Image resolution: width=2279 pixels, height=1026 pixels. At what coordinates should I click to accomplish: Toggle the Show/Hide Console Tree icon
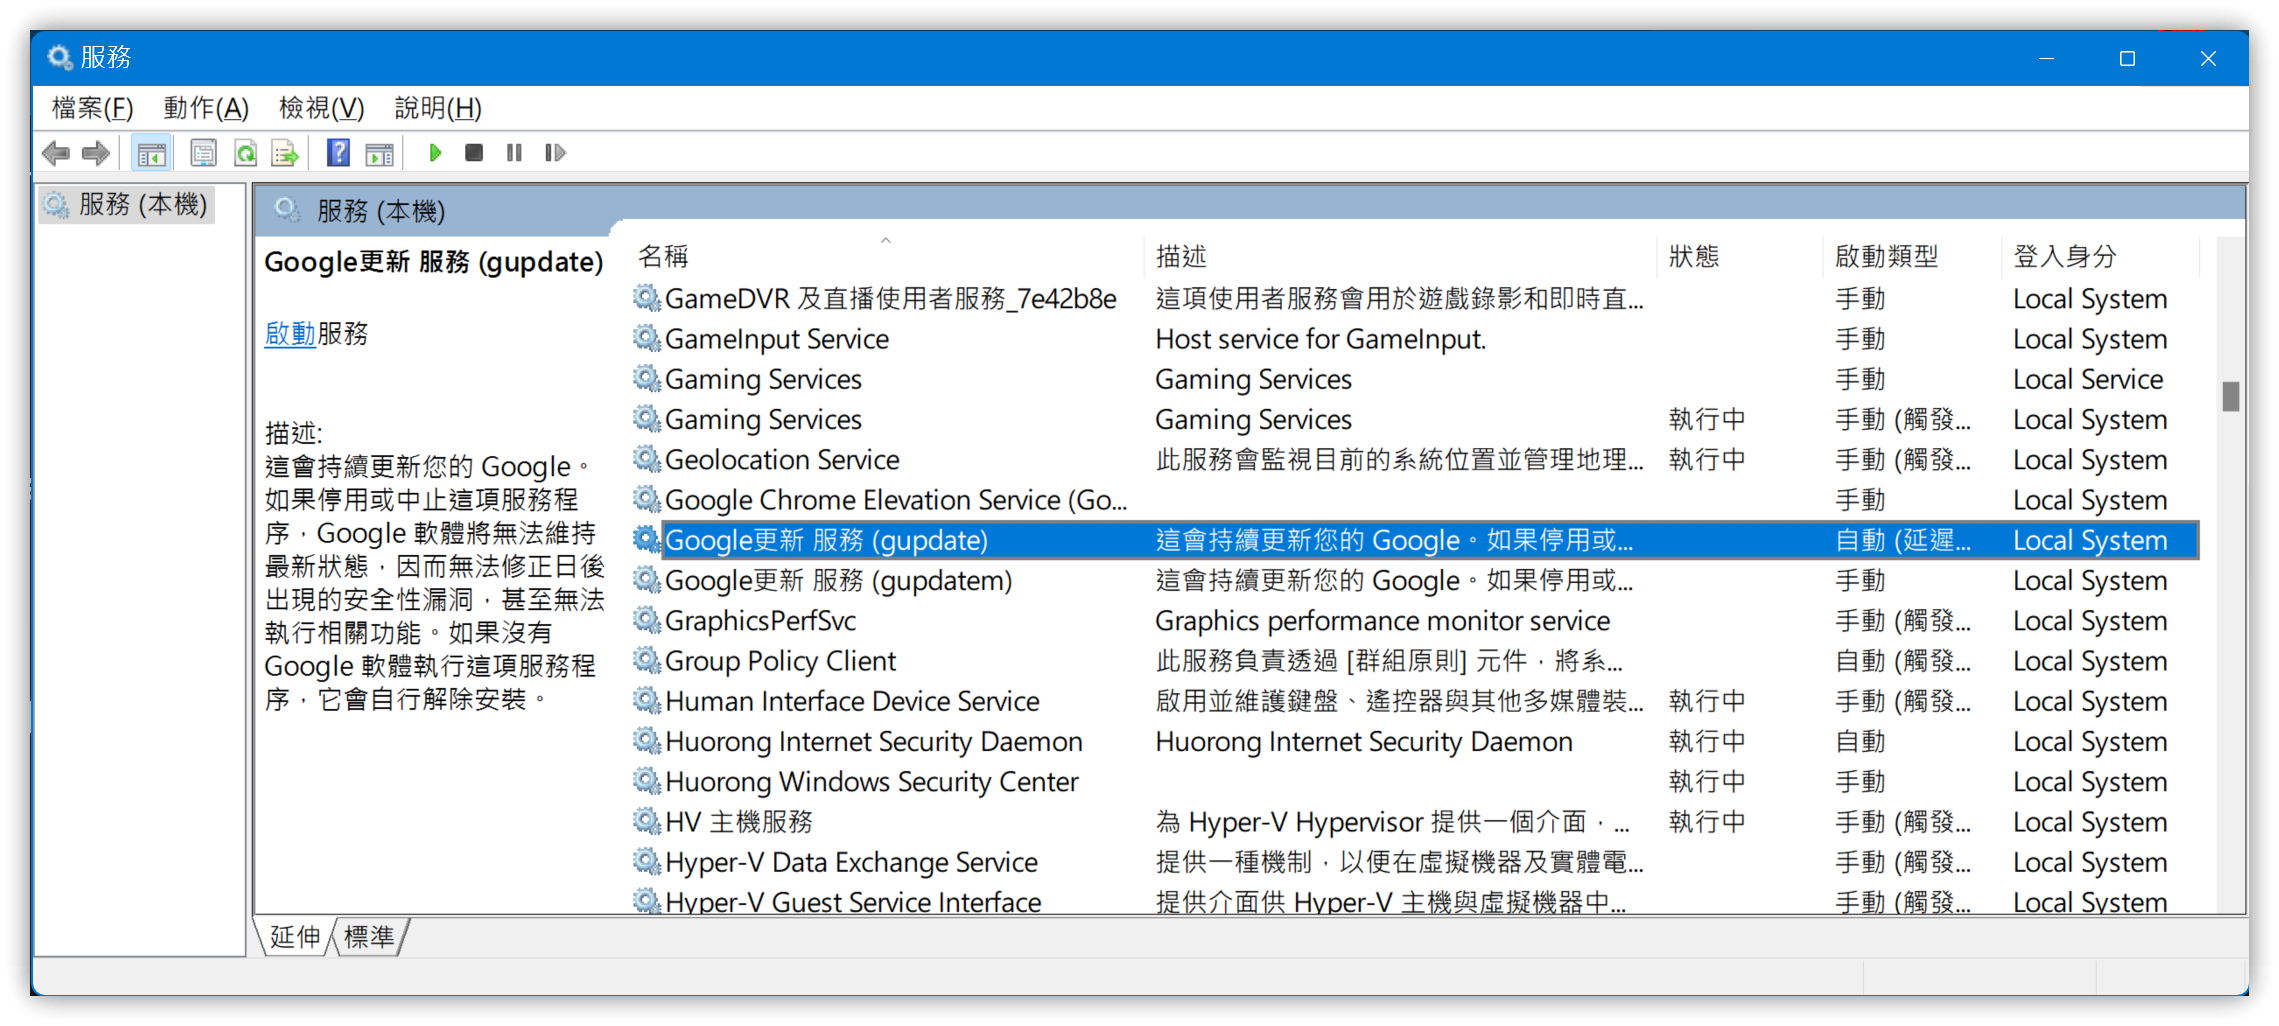(x=152, y=153)
